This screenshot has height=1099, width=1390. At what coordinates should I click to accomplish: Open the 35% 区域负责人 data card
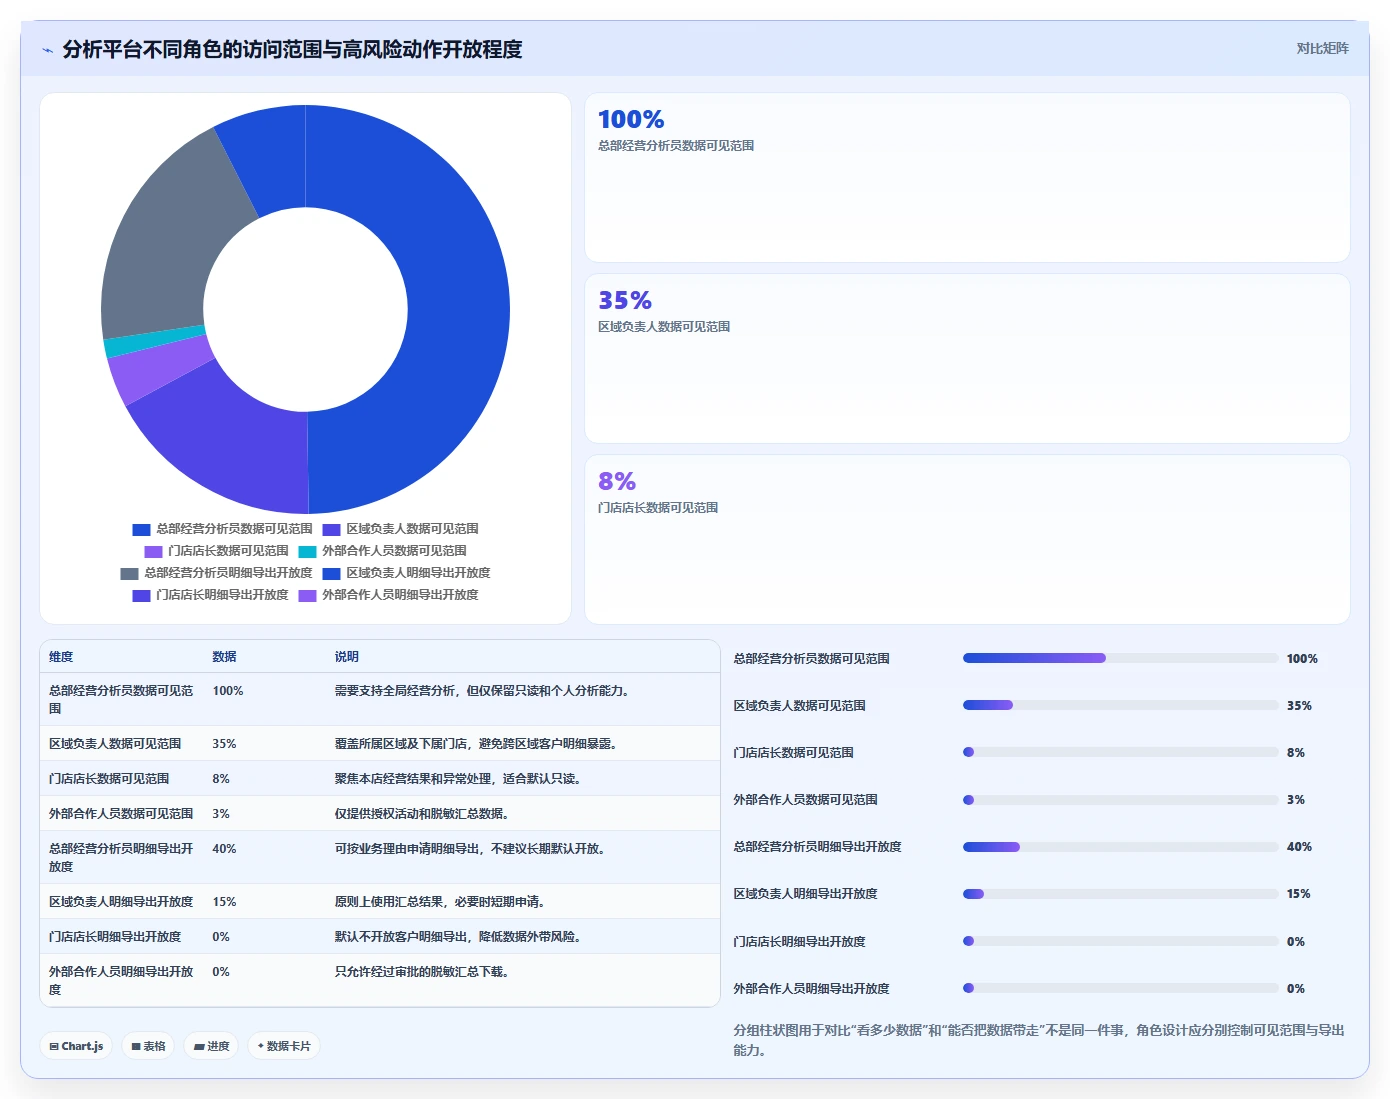(x=967, y=359)
